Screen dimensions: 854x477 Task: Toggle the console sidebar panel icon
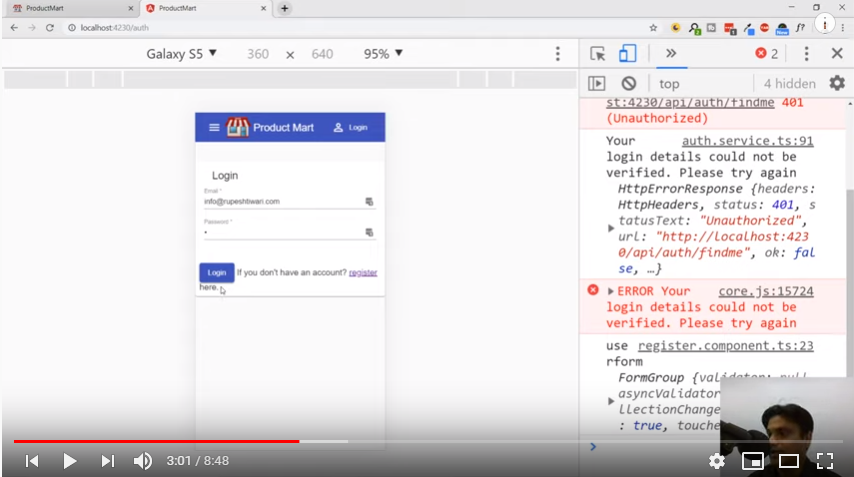(597, 84)
